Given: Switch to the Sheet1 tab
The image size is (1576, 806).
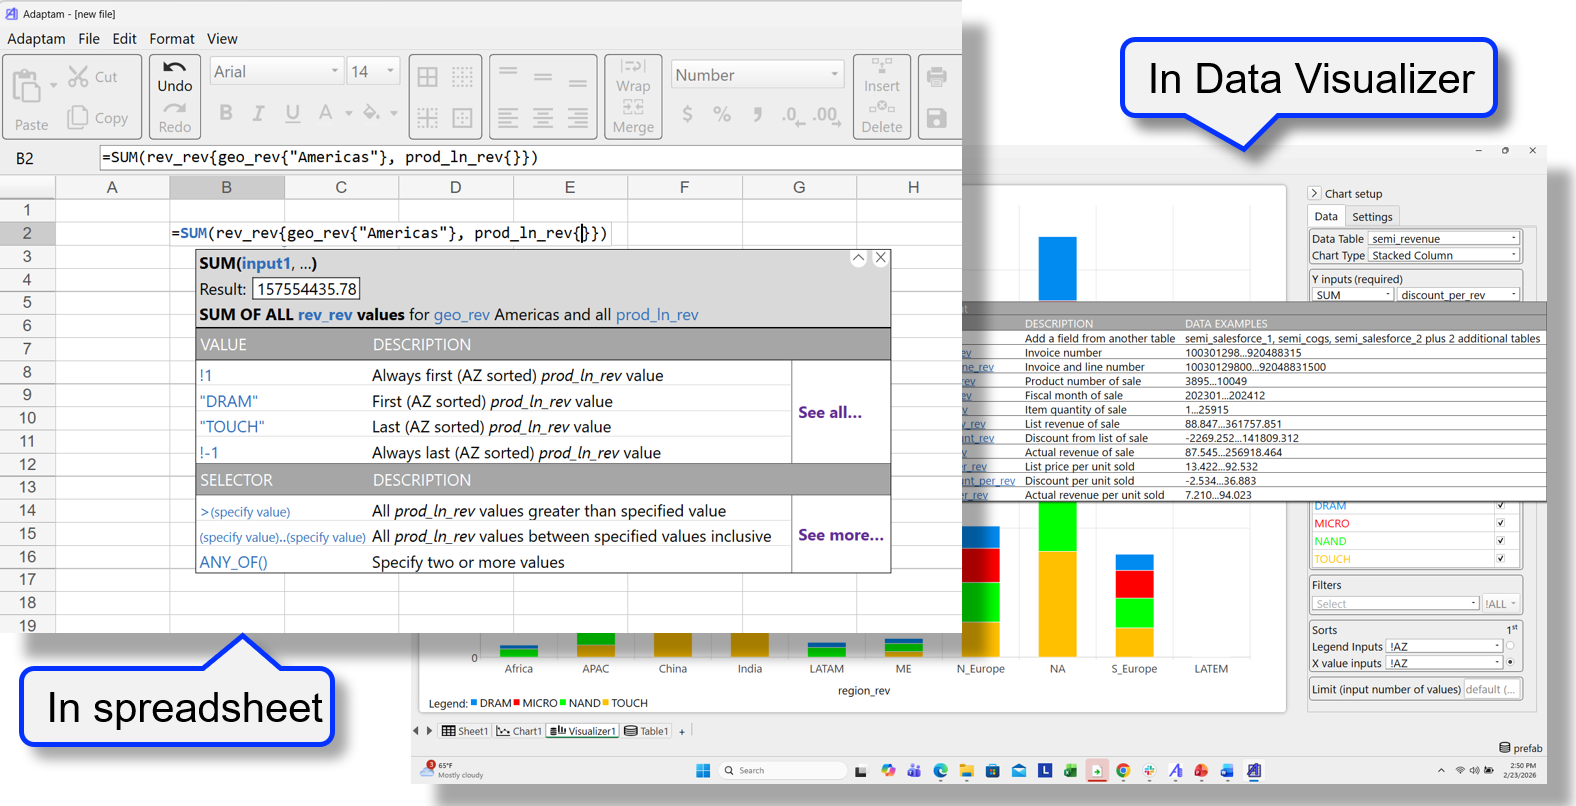Looking at the screenshot, I should click(465, 731).
